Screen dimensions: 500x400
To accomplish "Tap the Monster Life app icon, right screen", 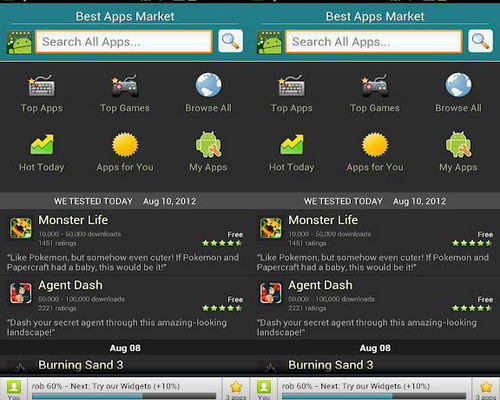I will (271, 228).
